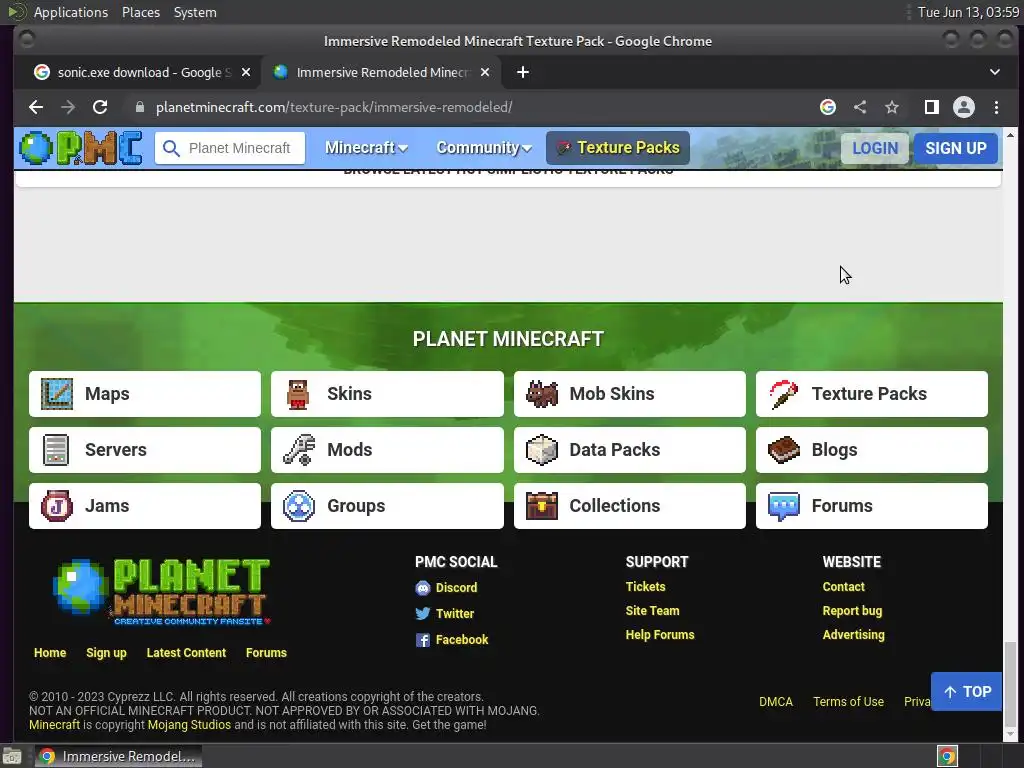Click Immersive Remodel taskbar window button
1024x768 pixels.
click(x=118, y=757)
